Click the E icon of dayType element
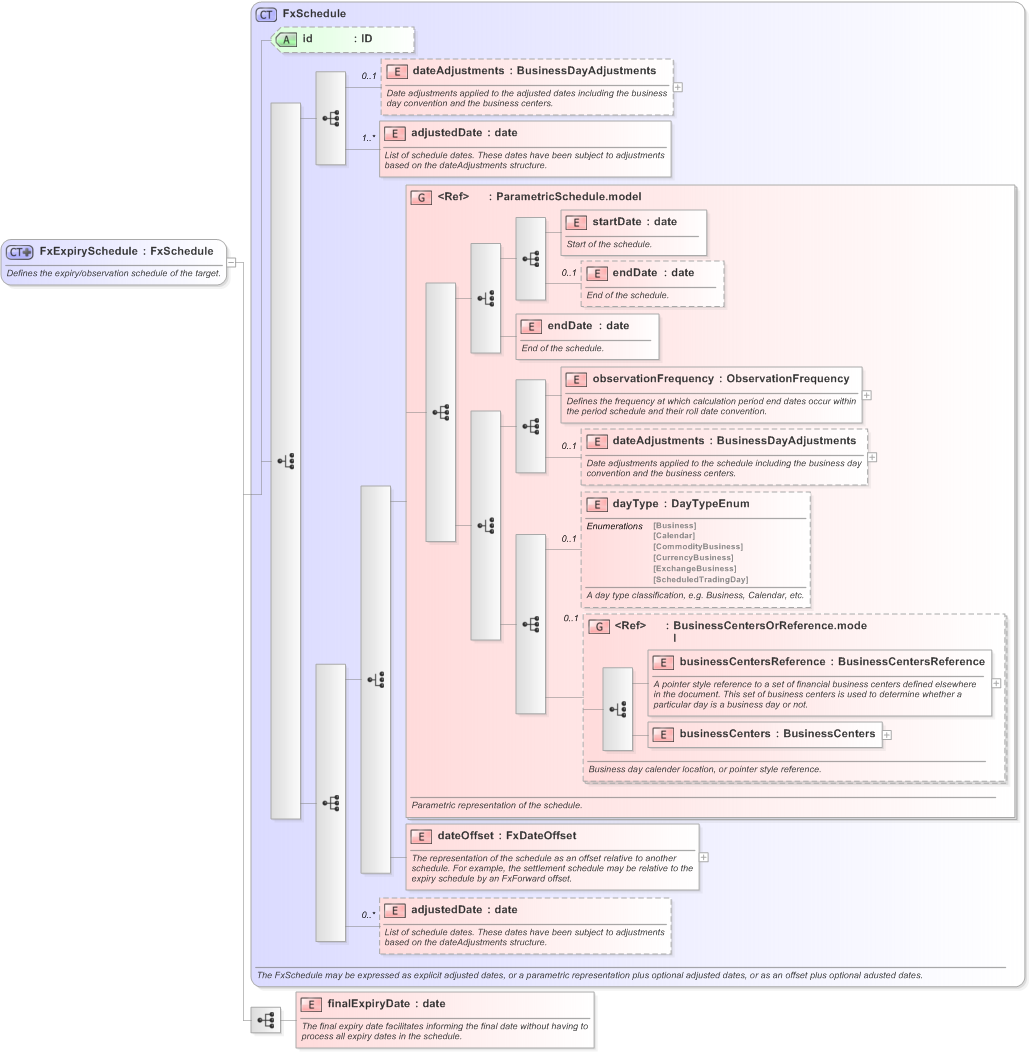1029x1052 pixels. pyautogui.click(x=596, y=505)
